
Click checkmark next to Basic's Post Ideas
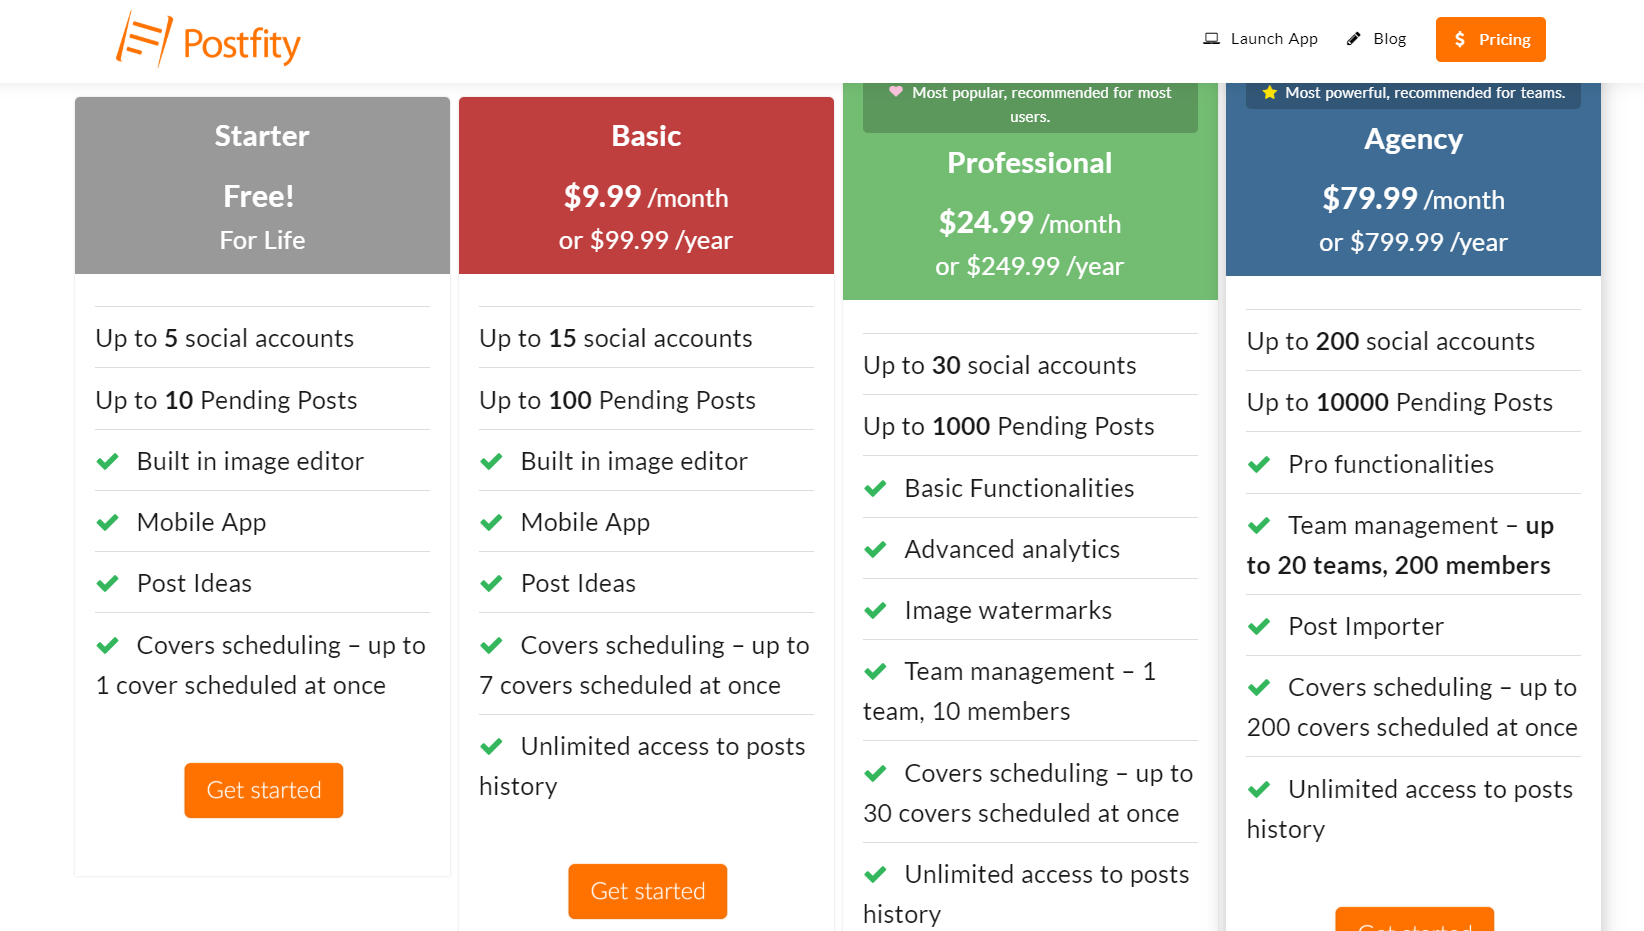[x=492, y=583]
